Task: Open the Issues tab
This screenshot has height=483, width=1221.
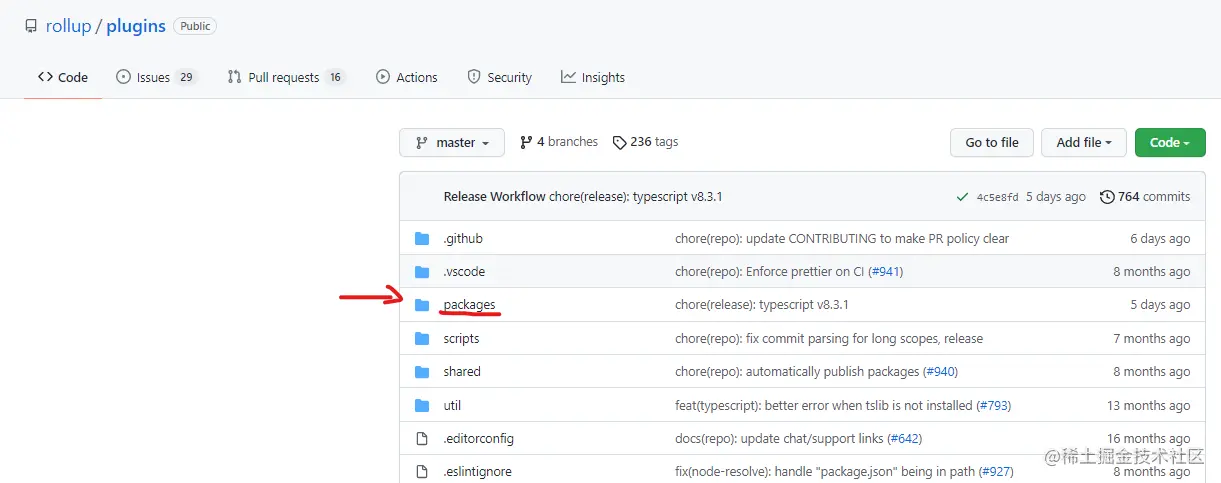Action: (156, 77)
